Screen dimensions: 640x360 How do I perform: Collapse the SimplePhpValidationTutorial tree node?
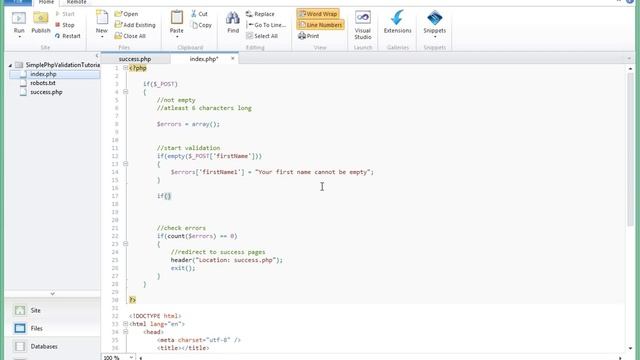pyautogui.click(x=10, y=65)
